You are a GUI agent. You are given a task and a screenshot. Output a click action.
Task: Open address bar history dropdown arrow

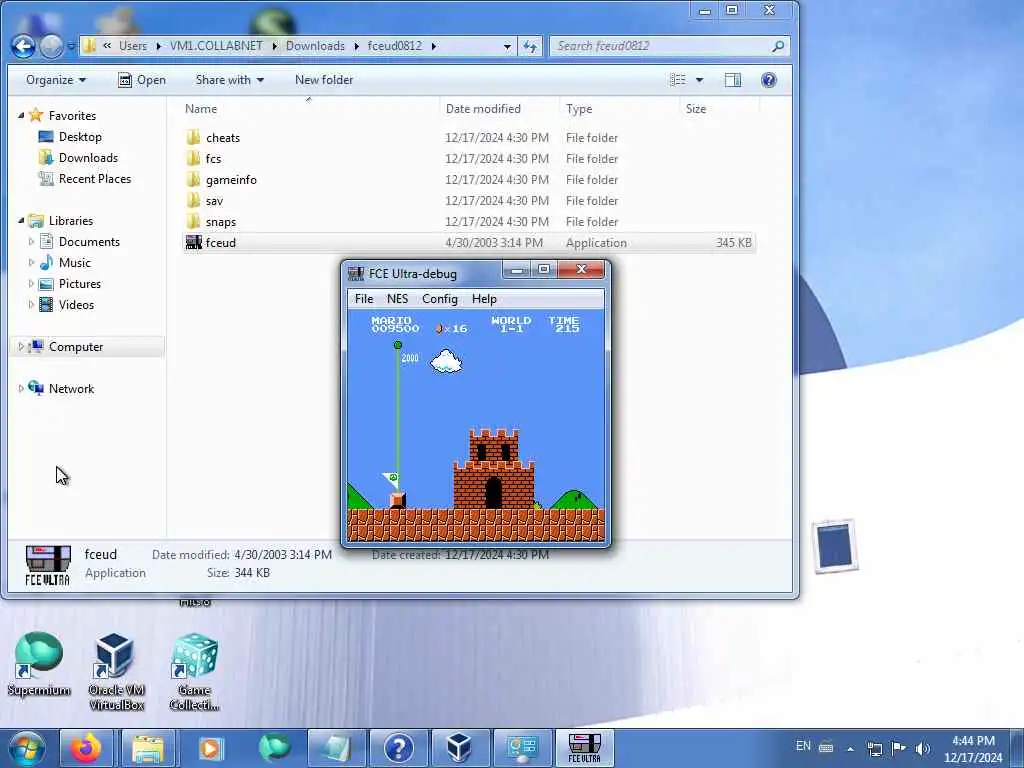(x=507, y=46)
